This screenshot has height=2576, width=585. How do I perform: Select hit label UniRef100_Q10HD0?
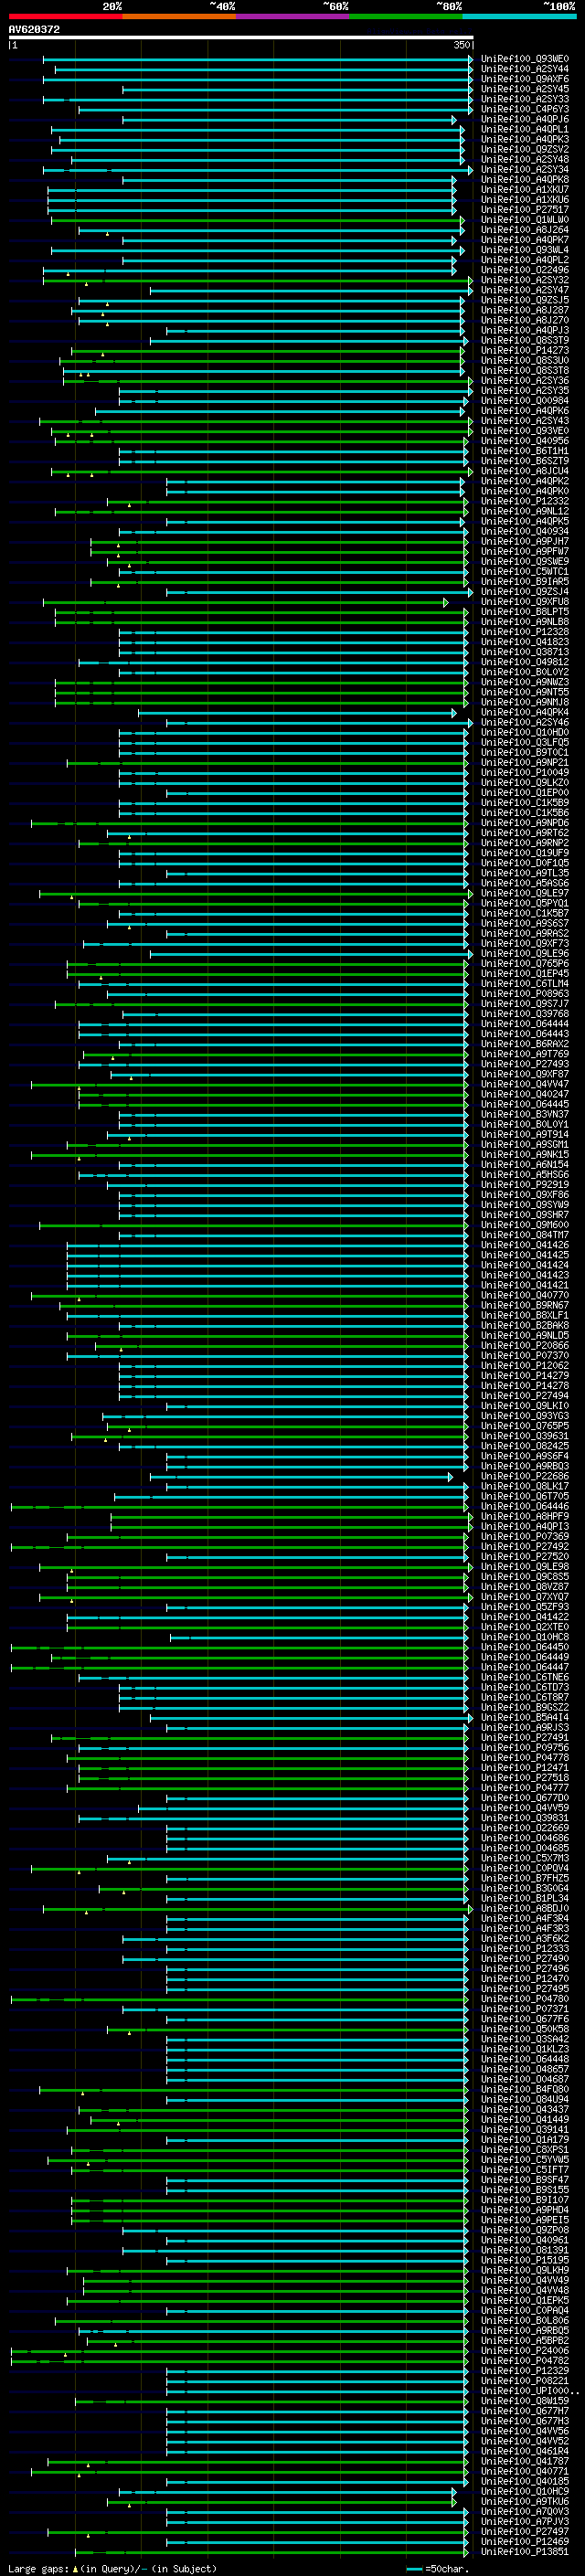click(x=525, y=733)
